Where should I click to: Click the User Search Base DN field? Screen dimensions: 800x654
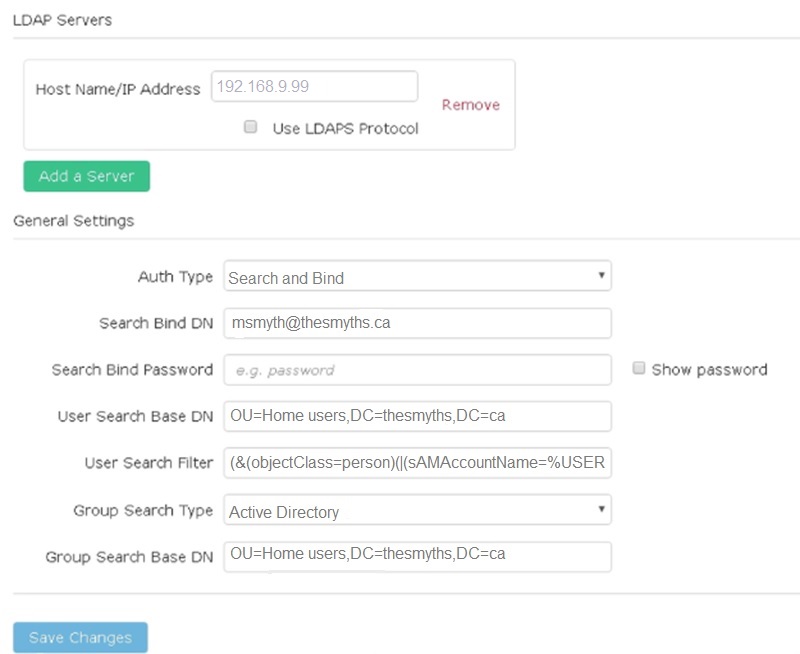(417, 416)
